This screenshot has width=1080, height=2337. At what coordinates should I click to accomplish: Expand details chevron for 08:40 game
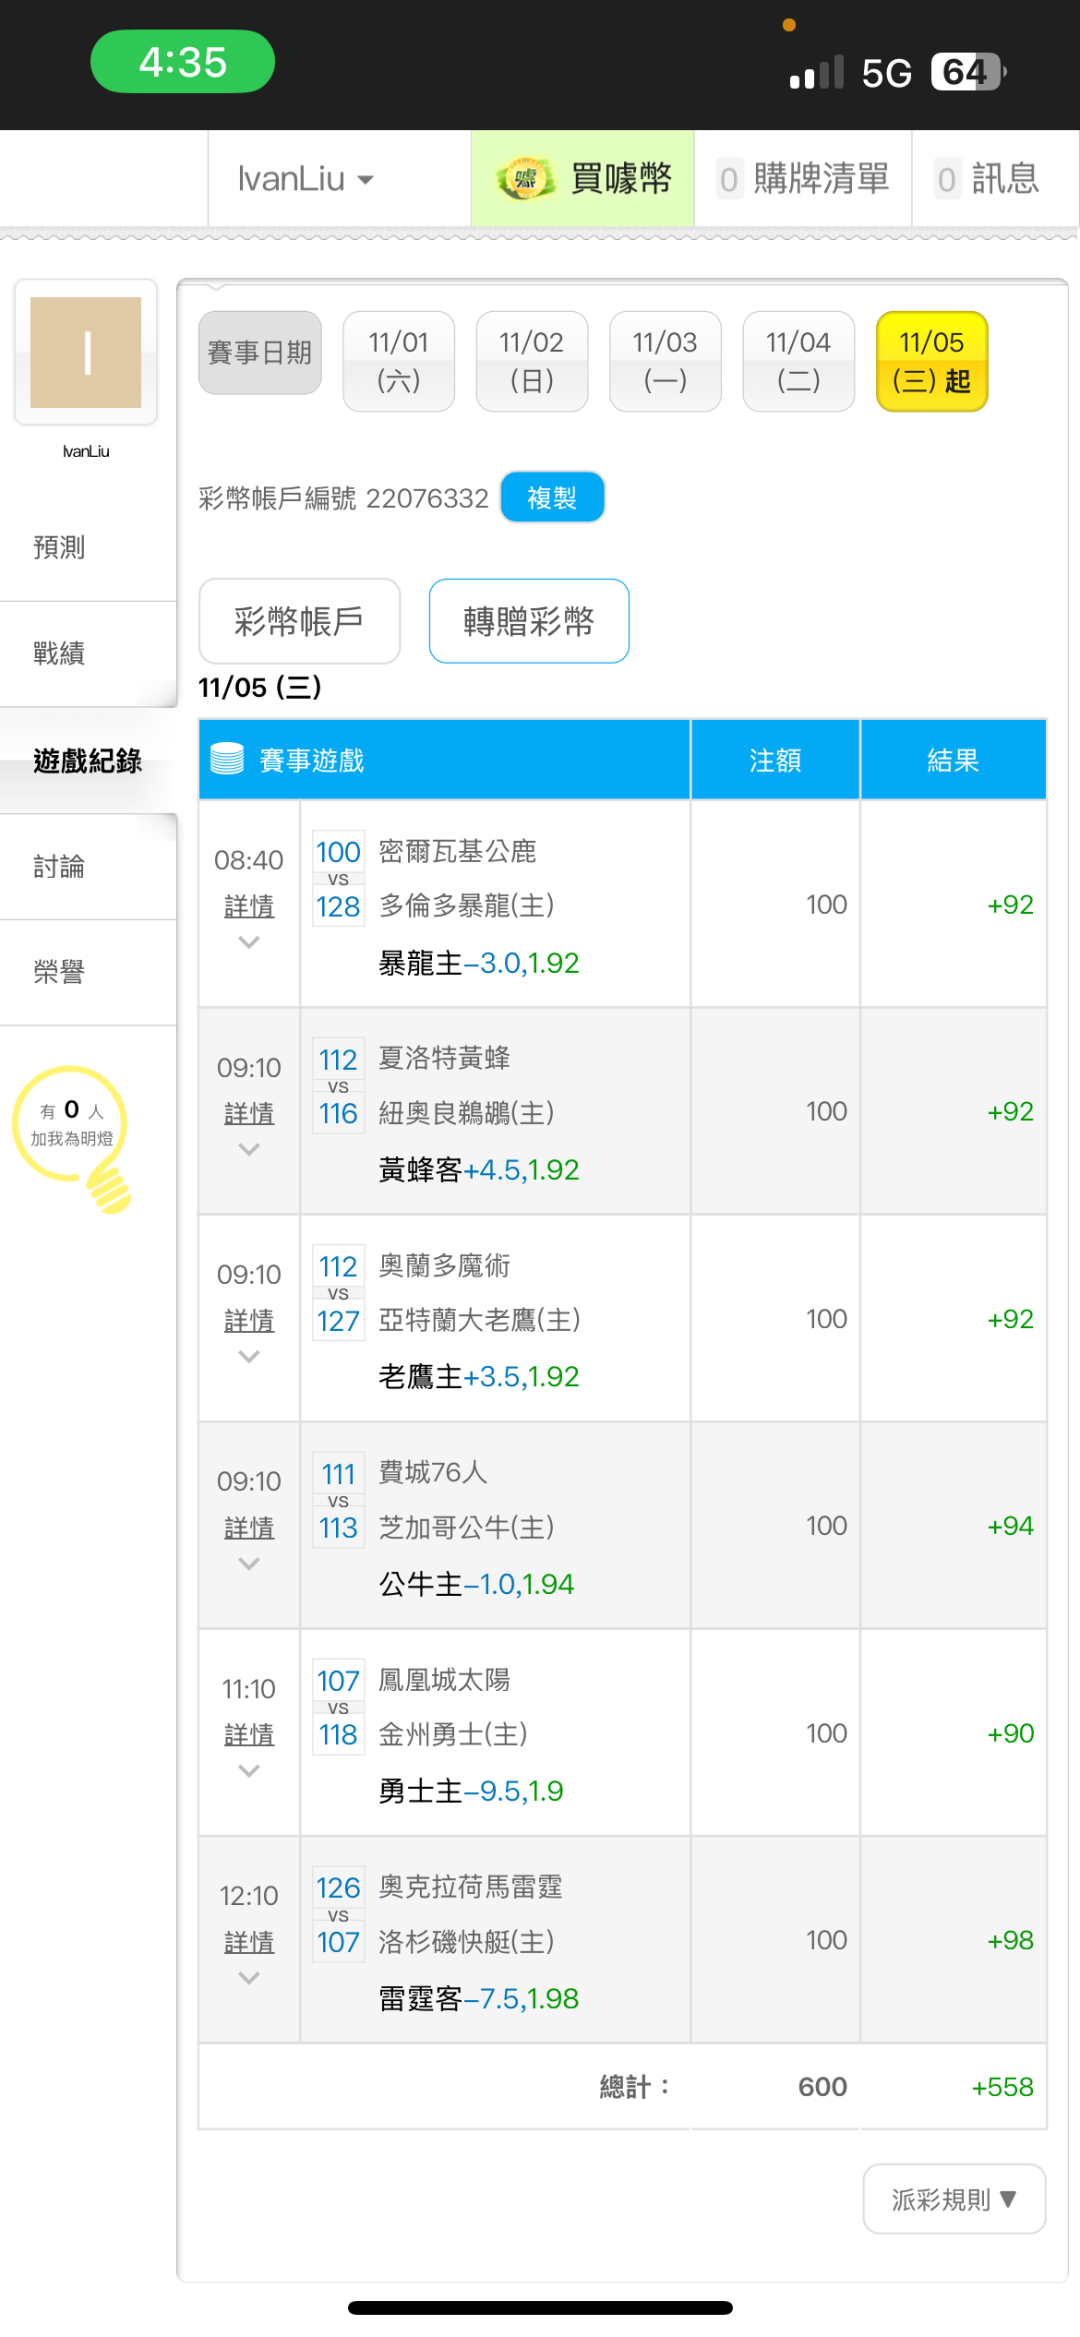click(249, 942)
